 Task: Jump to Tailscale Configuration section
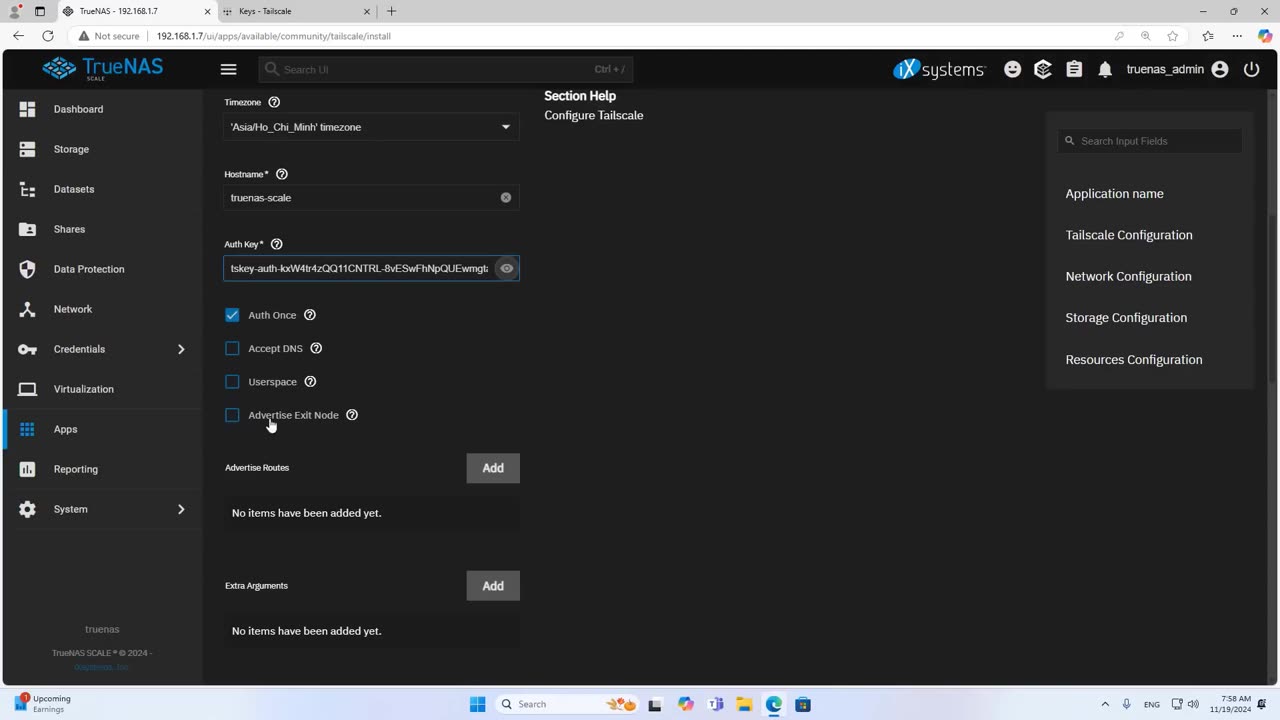tap(1129, 235)
